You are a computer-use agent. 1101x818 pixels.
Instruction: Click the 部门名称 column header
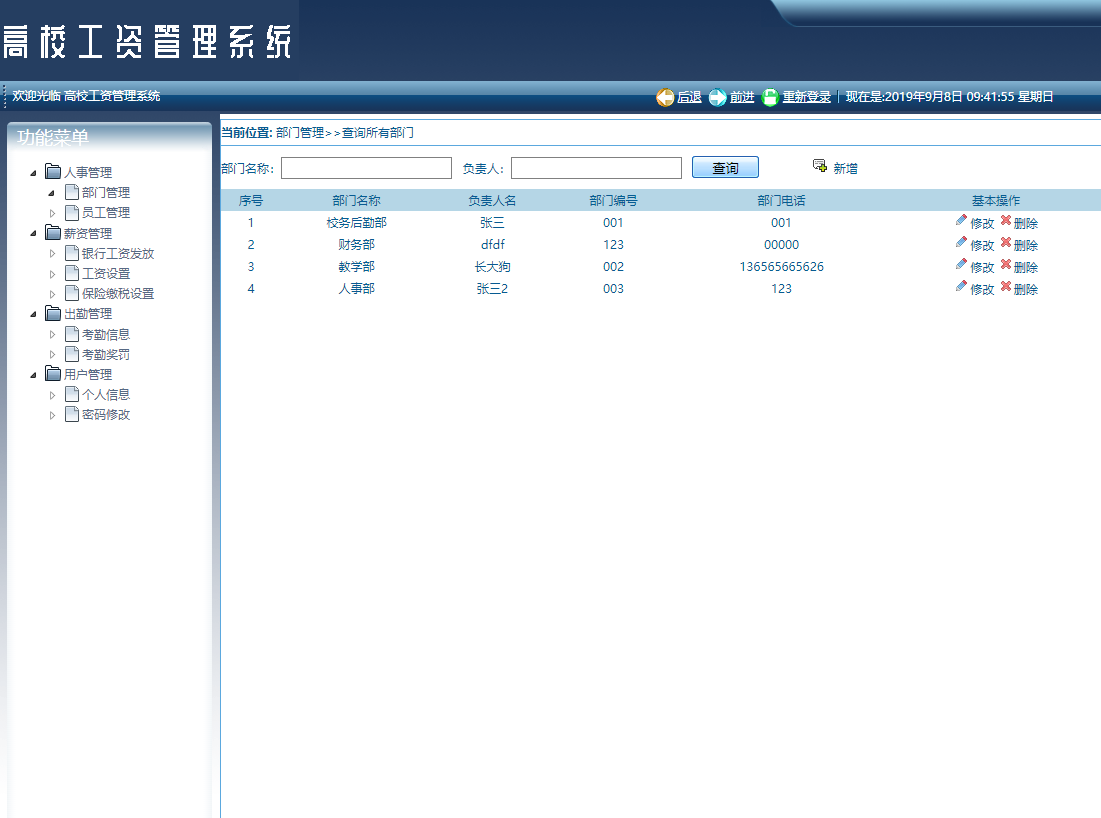click(x=357, y=201)
